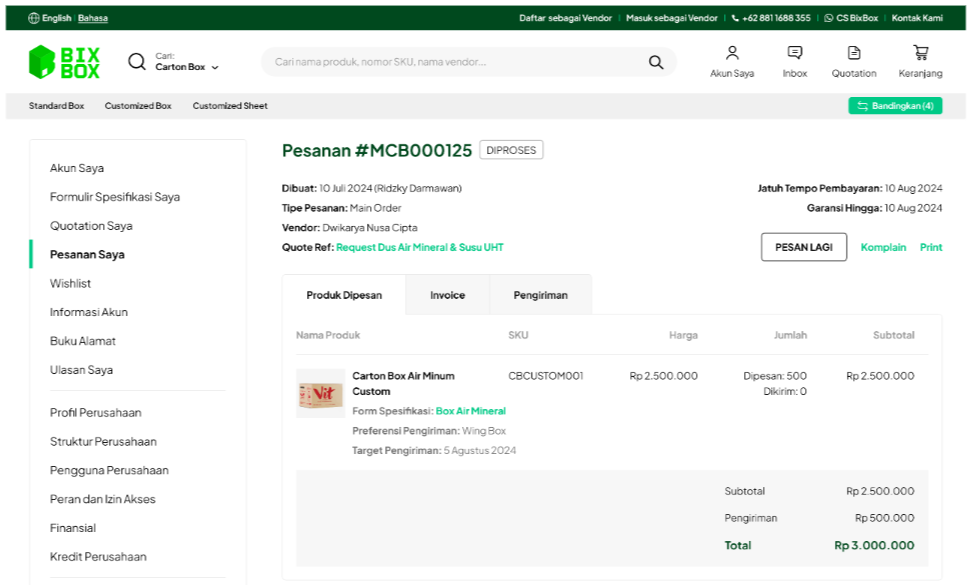Select Wishlist in the sidebar
The image size is (969, 585).
pyautogui.click(x=70, y=283)
